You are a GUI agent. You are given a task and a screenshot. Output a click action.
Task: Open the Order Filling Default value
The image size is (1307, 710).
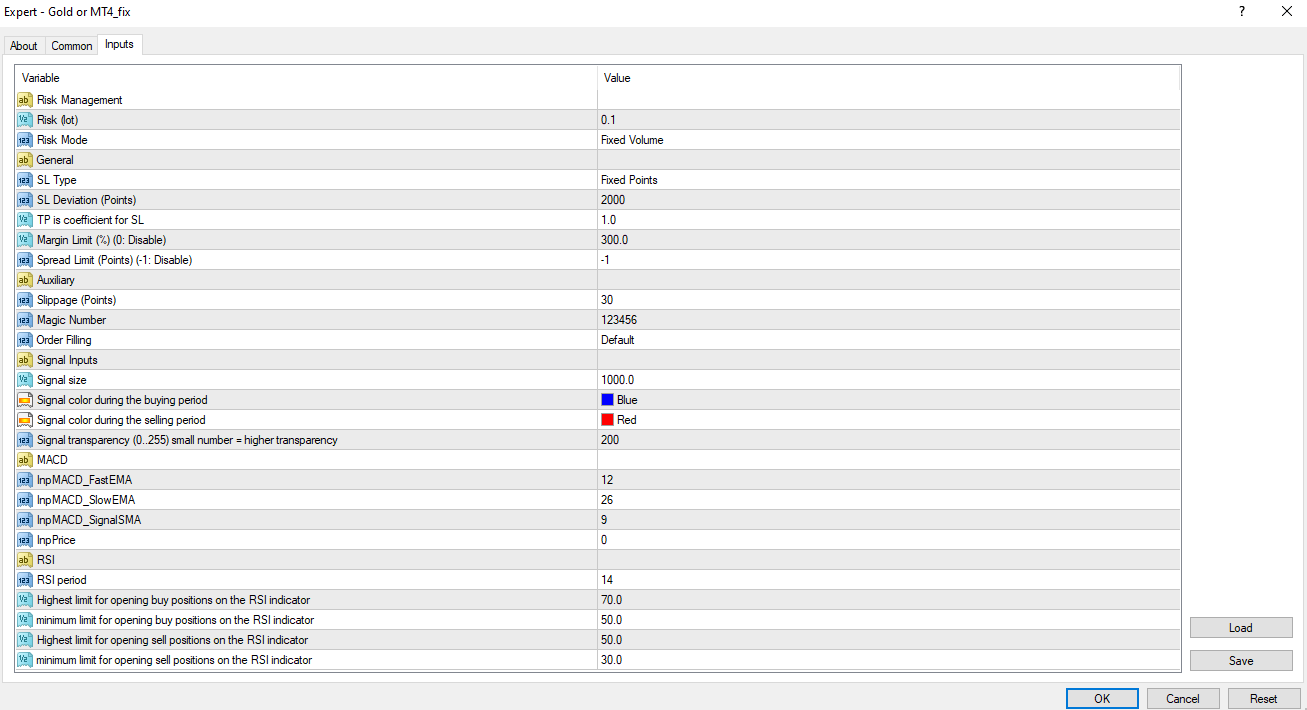(617, 340)
